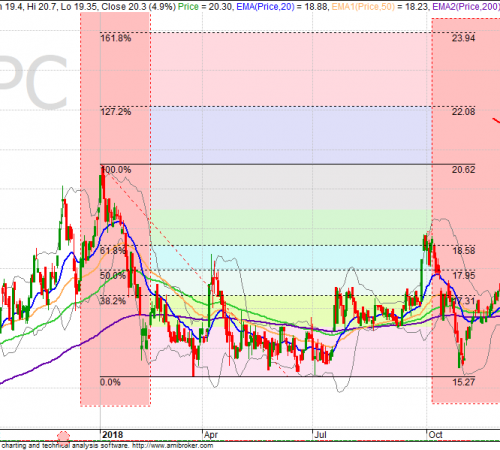Viewport: 500px width, 450px height.
Task: Click the 15.27 price level value
Action: pyautogui.click(x=463, y=382)
